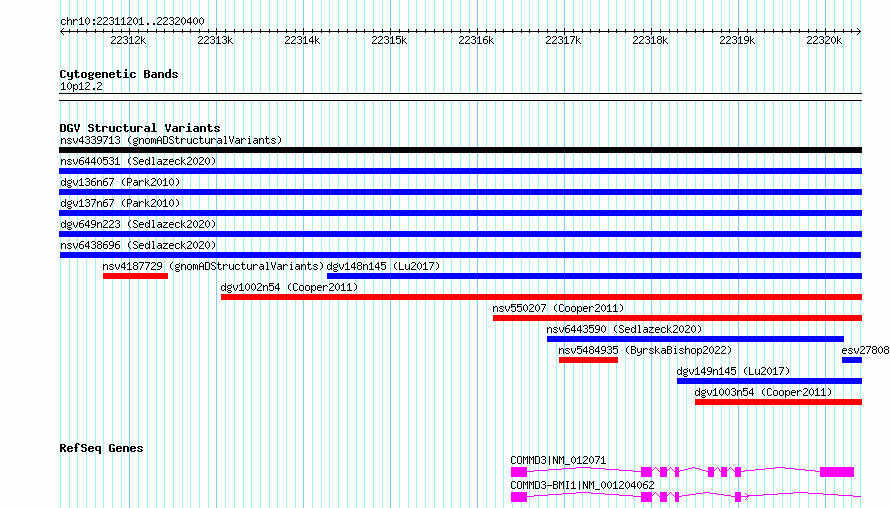Viewport: 890px width, 508px height.
Task: Click the last large exon of COMMD3 NM_012071
Action: 837,472
